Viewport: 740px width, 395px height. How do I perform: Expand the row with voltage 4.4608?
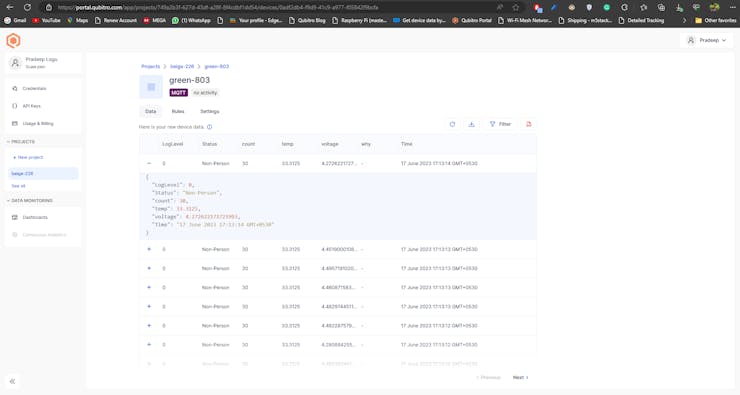click(x=149, y=287)
